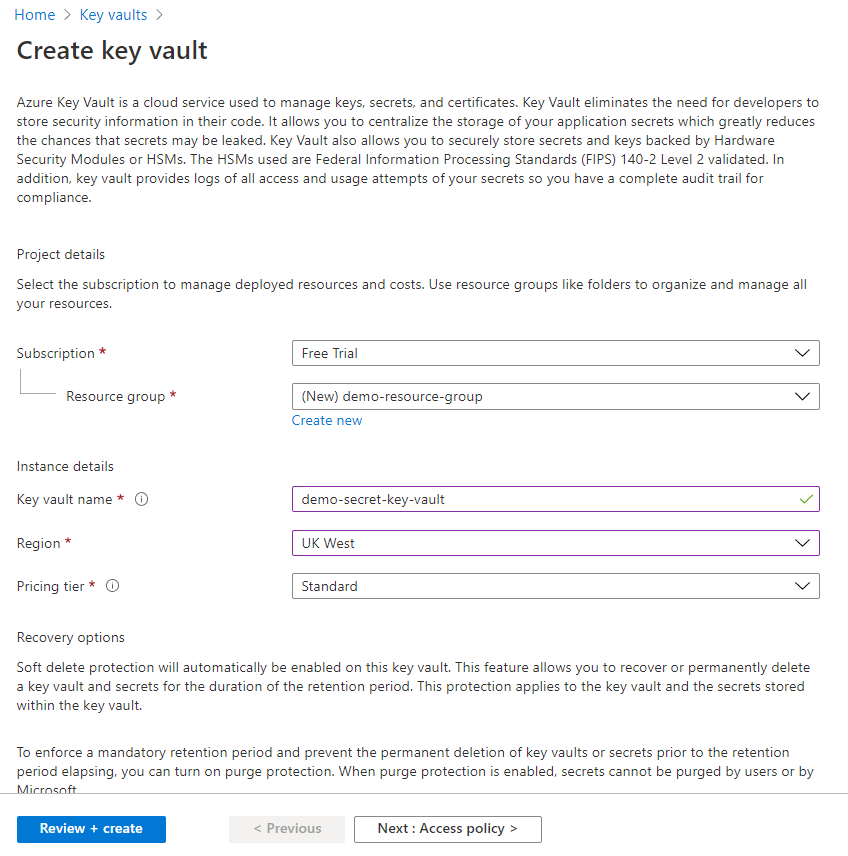This screenshot has width=848, height=856.
Task: Select the Free Trial subscription combo box
Action: pos(555,353)
